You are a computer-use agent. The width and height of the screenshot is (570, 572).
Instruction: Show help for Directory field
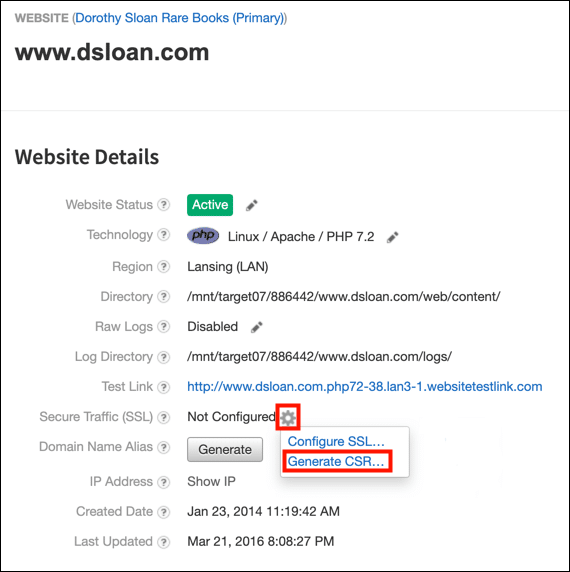pos(163,297)
